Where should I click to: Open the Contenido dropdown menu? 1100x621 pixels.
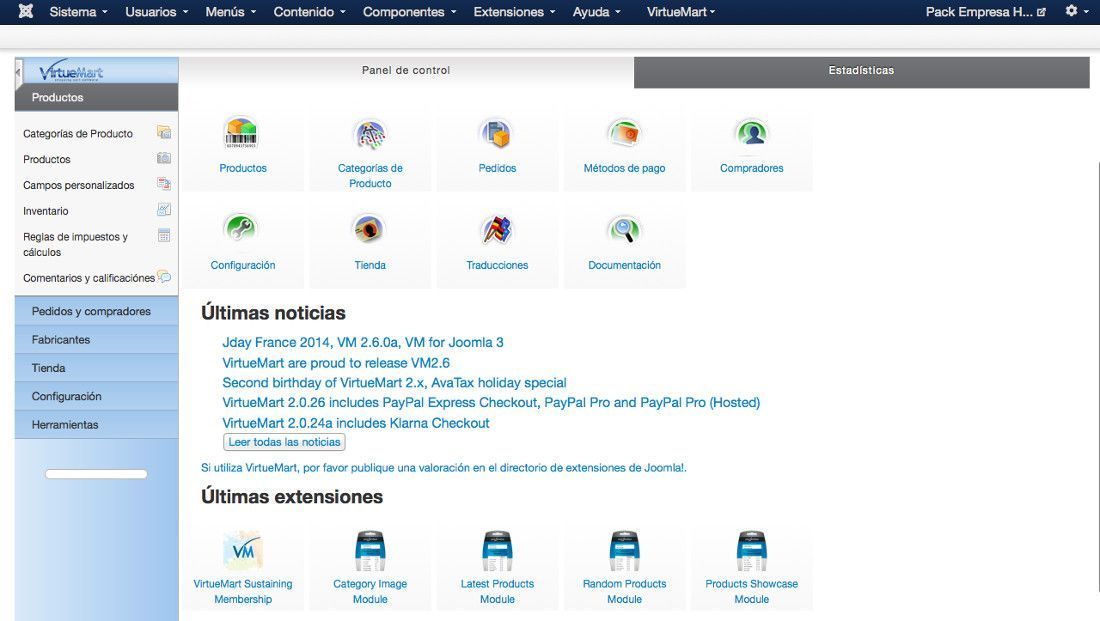pyautogui.click(x=309, y=12)
